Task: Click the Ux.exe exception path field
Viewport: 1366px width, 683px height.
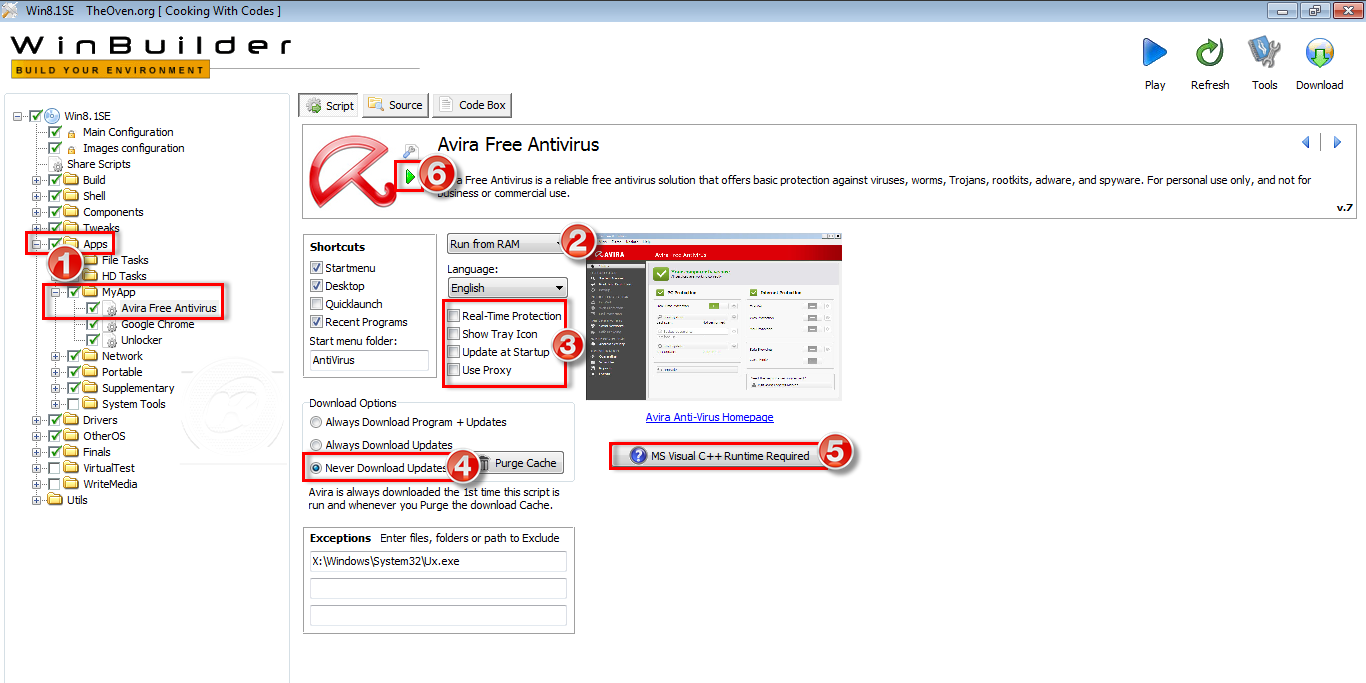Action: click(x=438, y=561)
